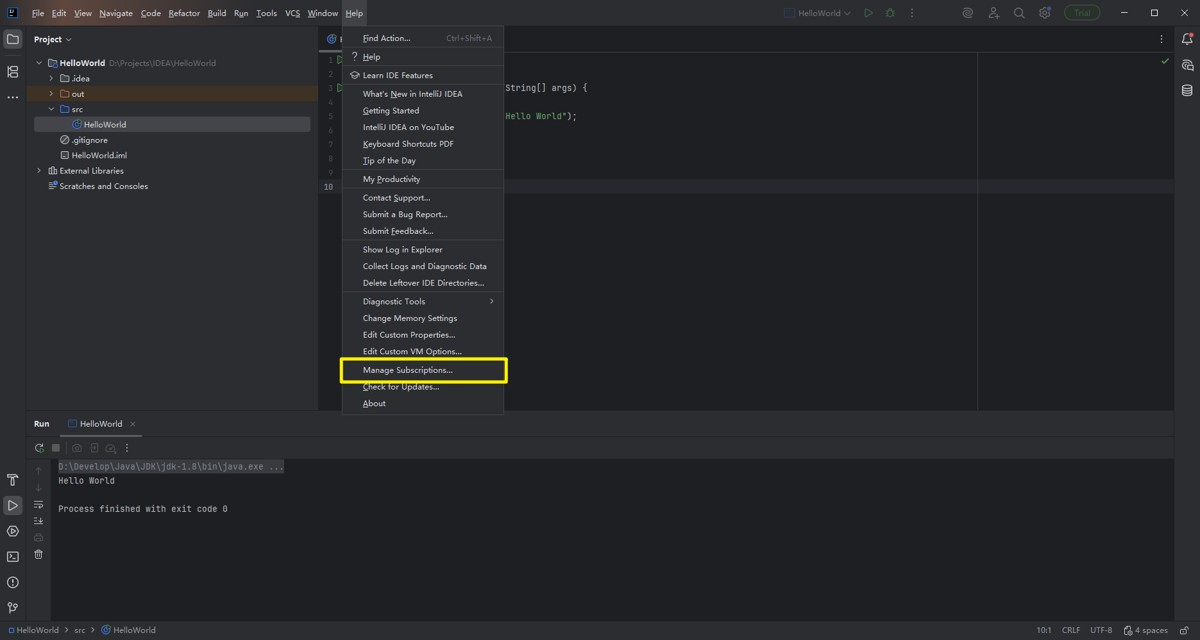Close the HelloWorld run tab

pos(133,424)
